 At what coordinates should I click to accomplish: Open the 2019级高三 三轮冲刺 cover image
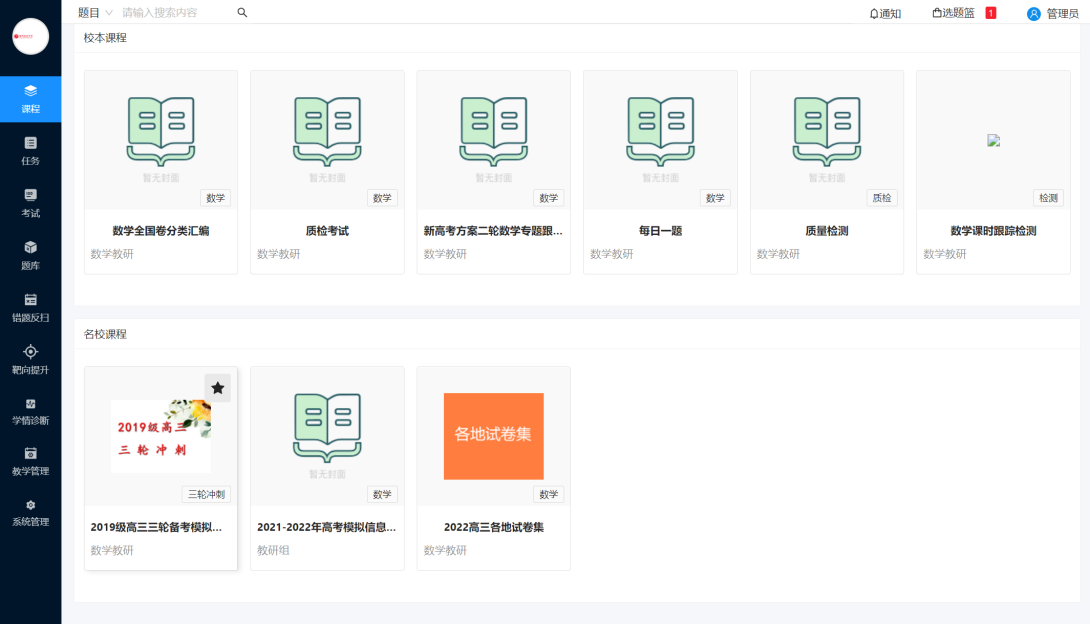[x=161, y=436]
